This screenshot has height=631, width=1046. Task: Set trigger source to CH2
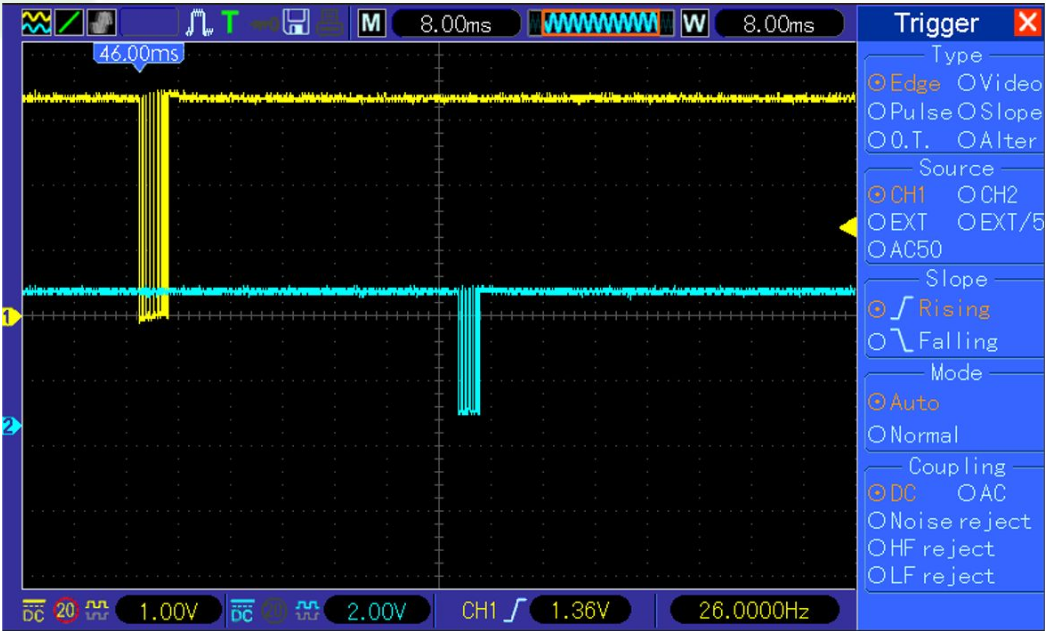click(x=987, y=195)
